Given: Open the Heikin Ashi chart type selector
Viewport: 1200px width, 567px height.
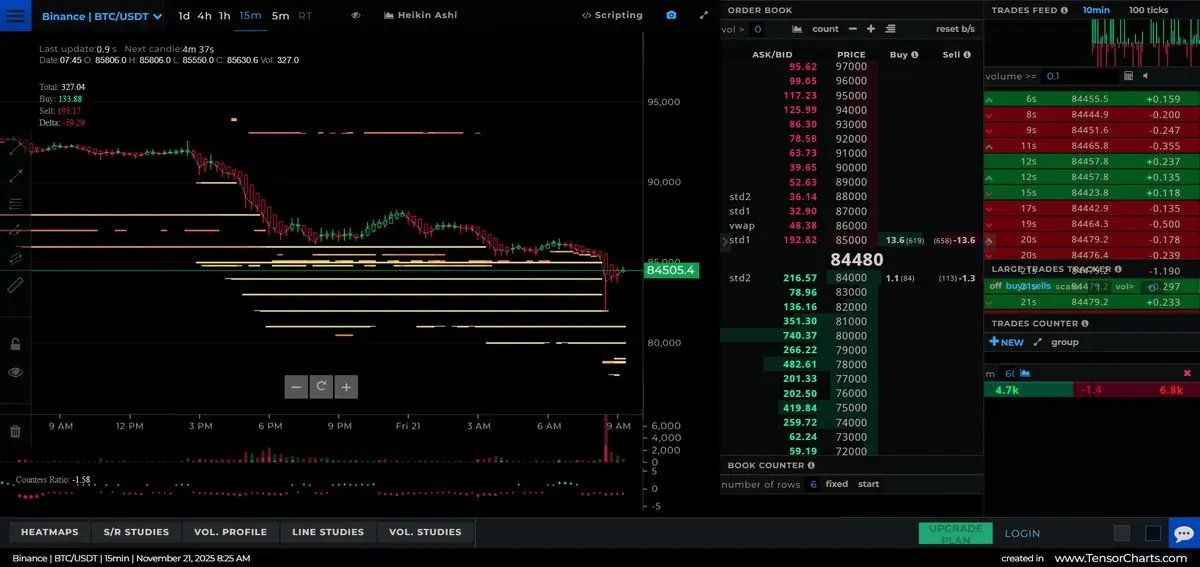Looking at the screenshot, I should [x=422, y=15].
